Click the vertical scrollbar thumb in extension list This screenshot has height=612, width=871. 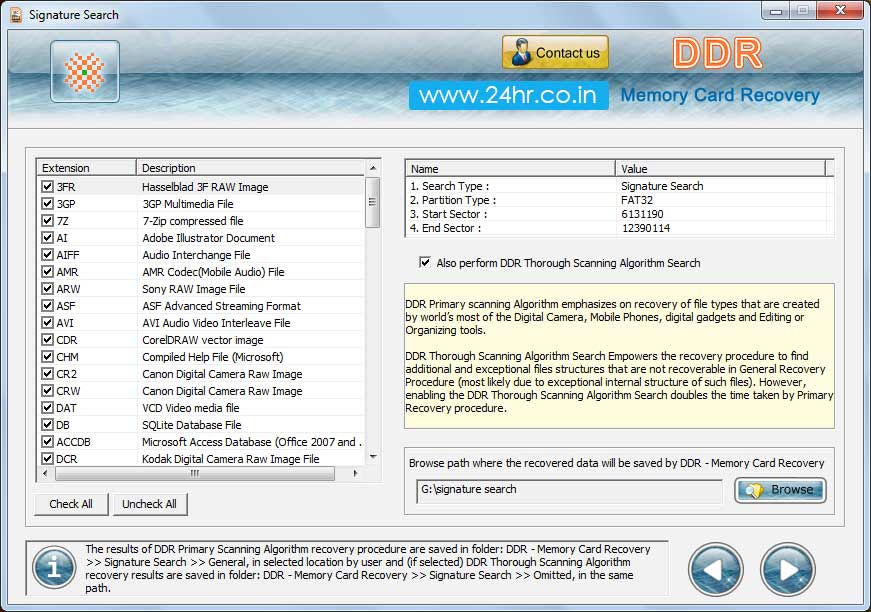coord(373,202)
